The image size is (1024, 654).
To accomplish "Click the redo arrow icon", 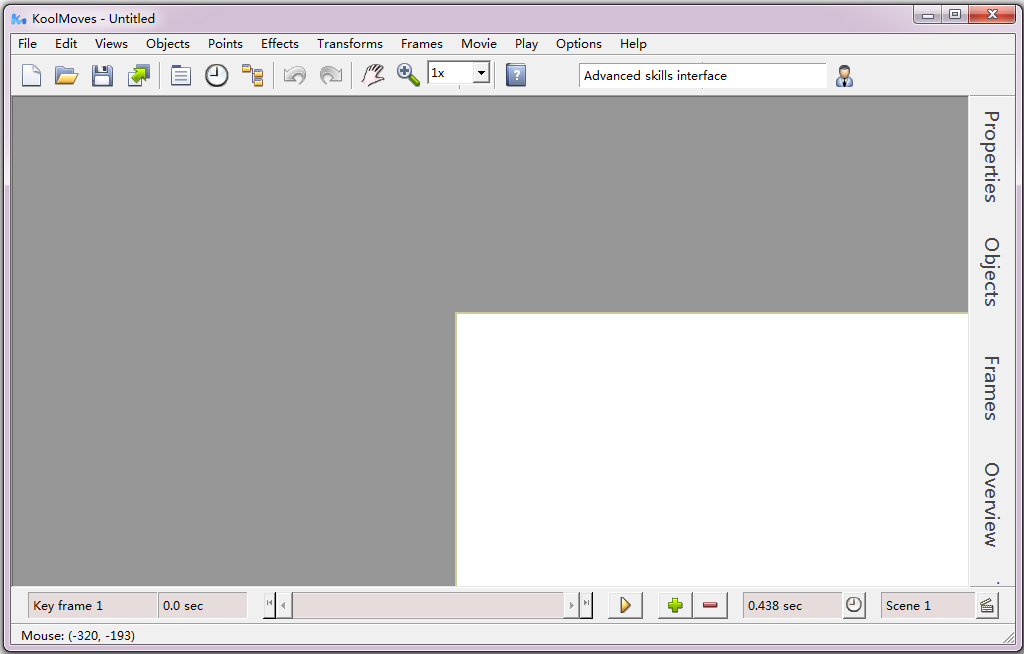I will pos(331,76).
